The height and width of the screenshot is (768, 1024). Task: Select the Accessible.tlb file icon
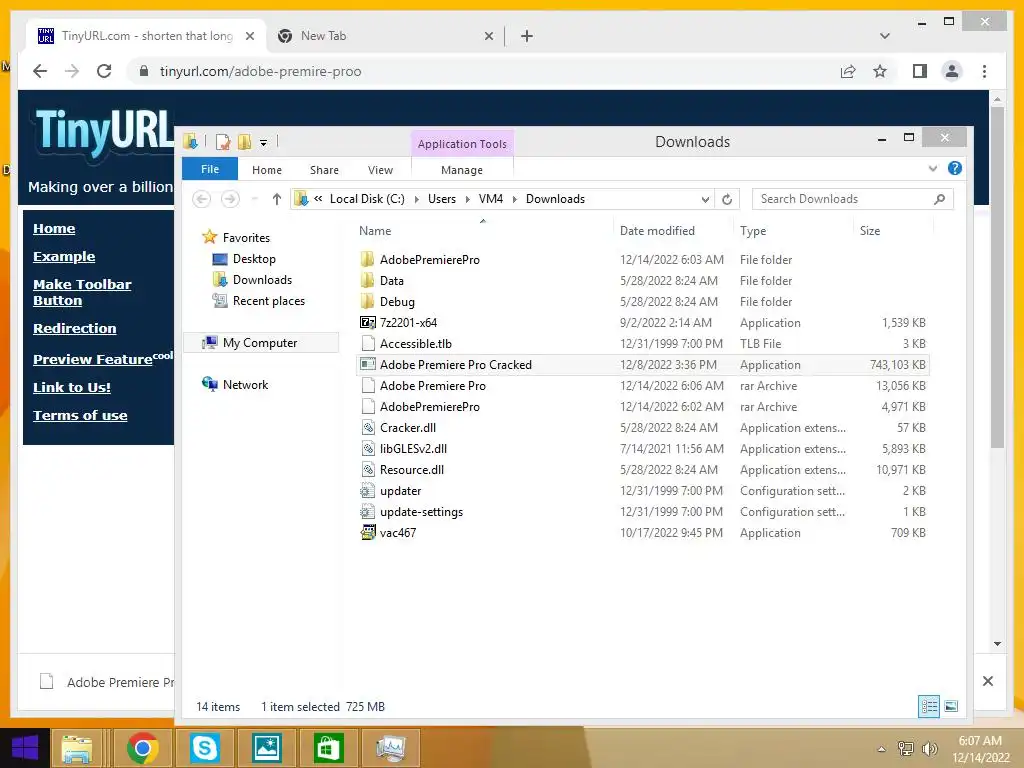tap(368, 344)
